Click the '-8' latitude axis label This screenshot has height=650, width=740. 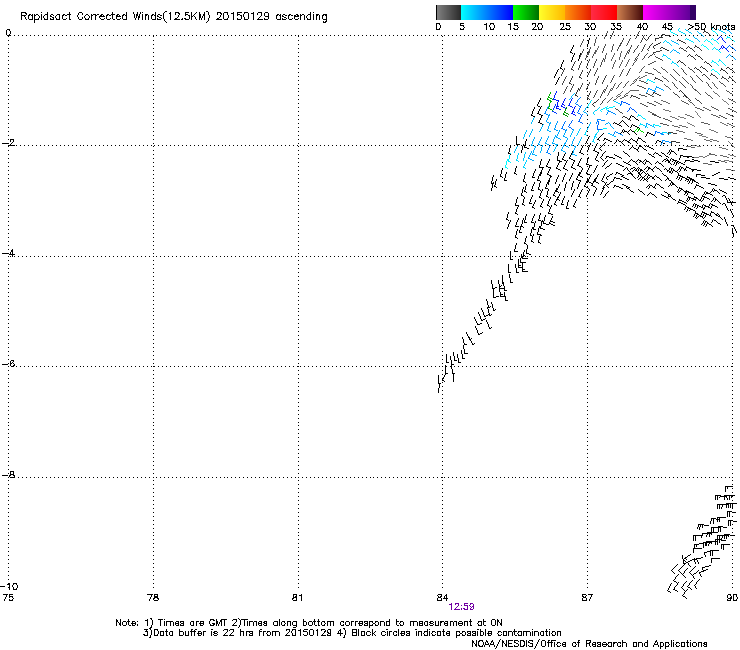coord(8,474)
